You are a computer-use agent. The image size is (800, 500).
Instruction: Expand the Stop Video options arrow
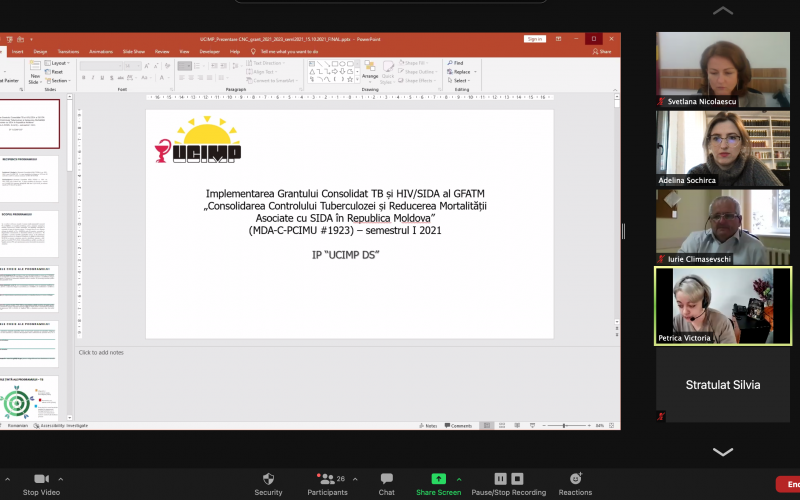pyautogui.click(x=60, y=479)
